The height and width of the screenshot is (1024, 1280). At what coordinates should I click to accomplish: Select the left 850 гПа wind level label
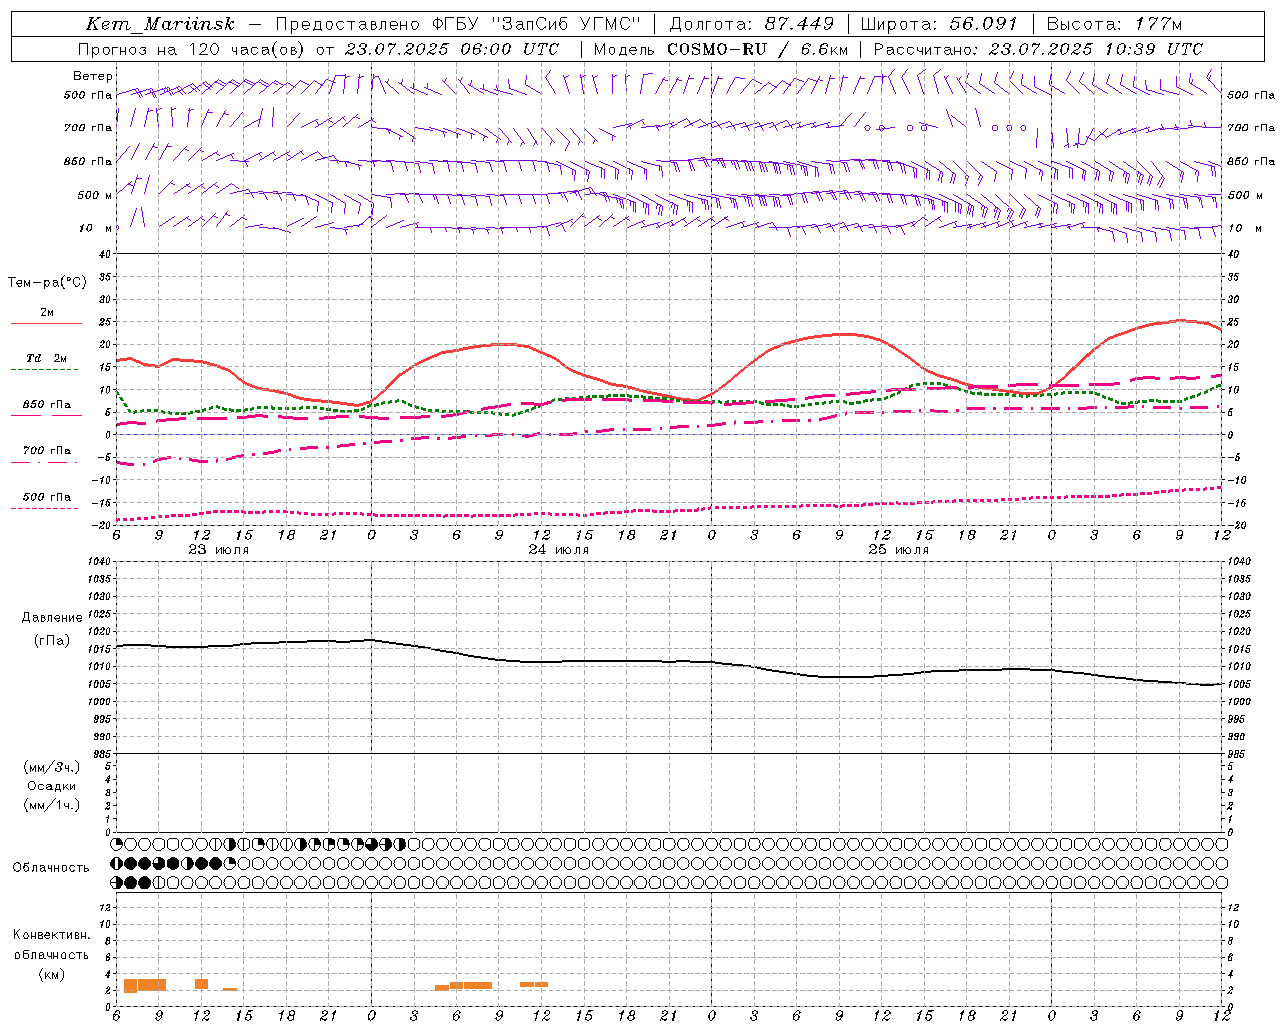pyautogui.click(x=88, y=161)
